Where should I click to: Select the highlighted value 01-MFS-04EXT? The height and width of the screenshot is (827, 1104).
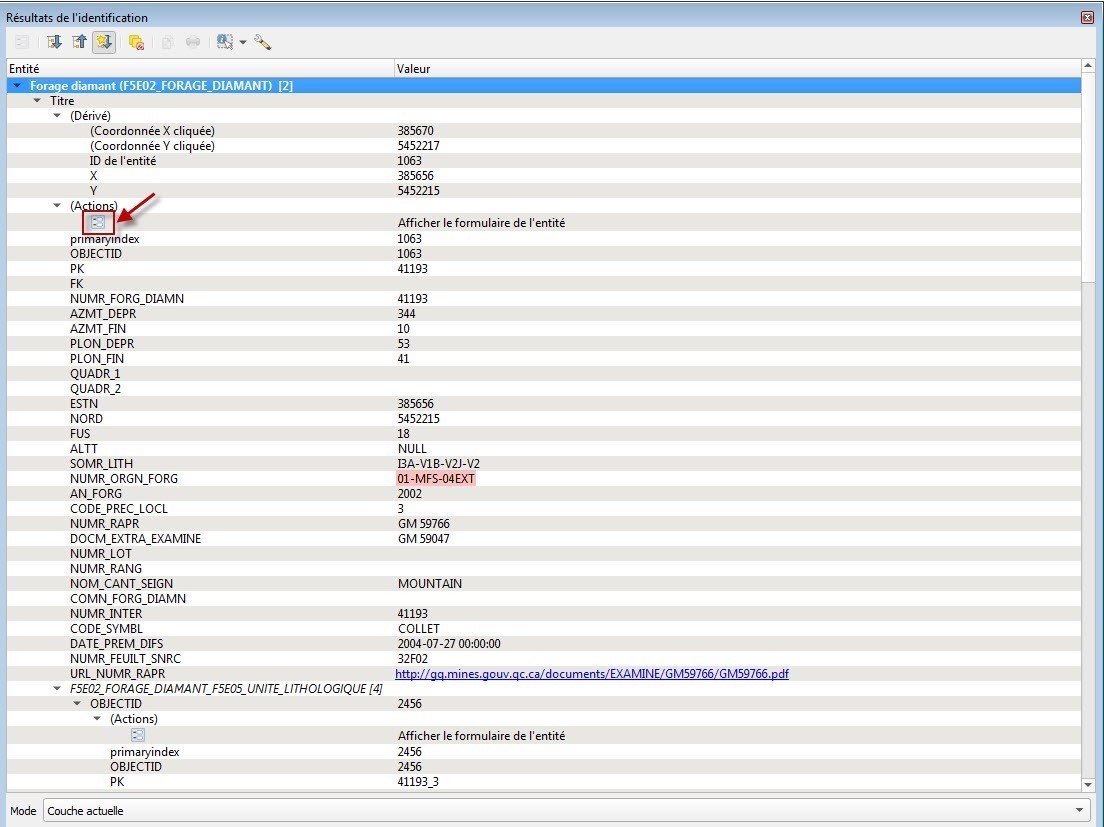point(436,479)
